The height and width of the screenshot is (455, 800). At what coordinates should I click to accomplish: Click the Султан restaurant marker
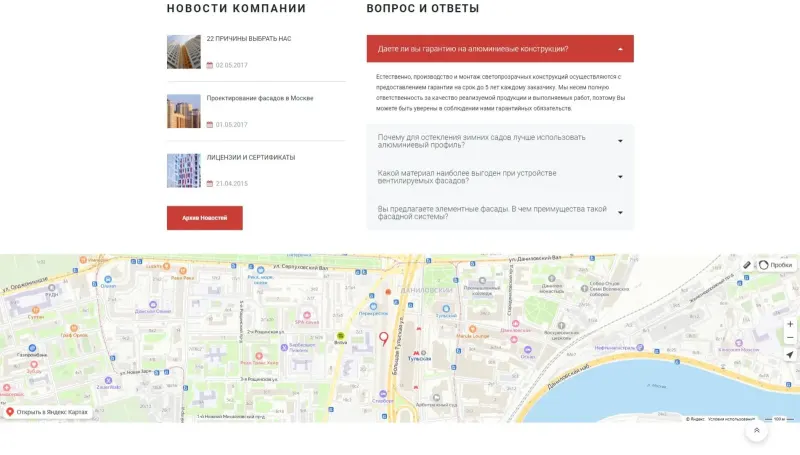(36, 310)
